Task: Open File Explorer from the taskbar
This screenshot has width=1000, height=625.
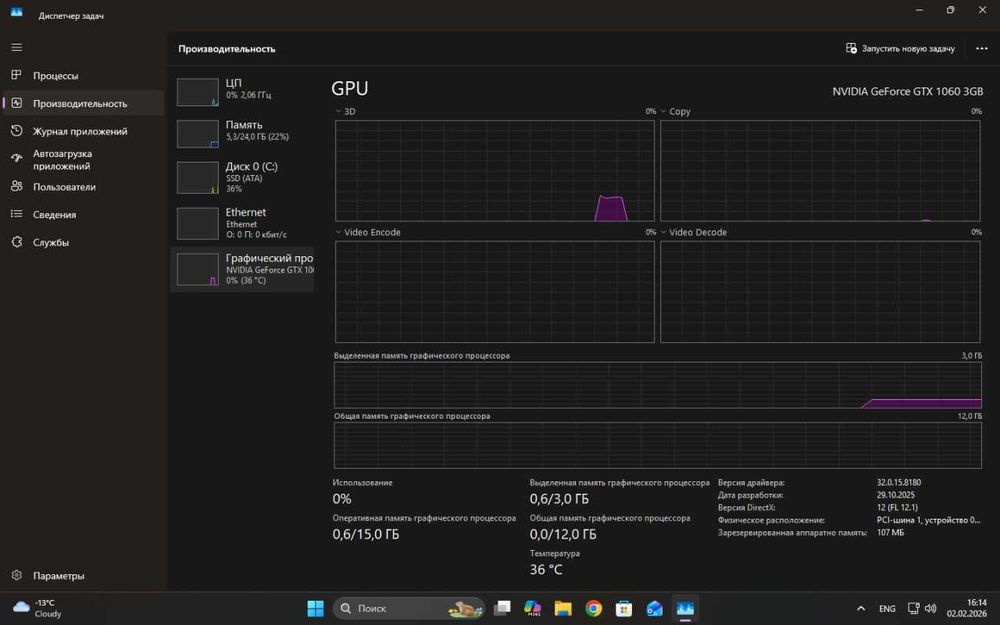Action: click(563, 608)
